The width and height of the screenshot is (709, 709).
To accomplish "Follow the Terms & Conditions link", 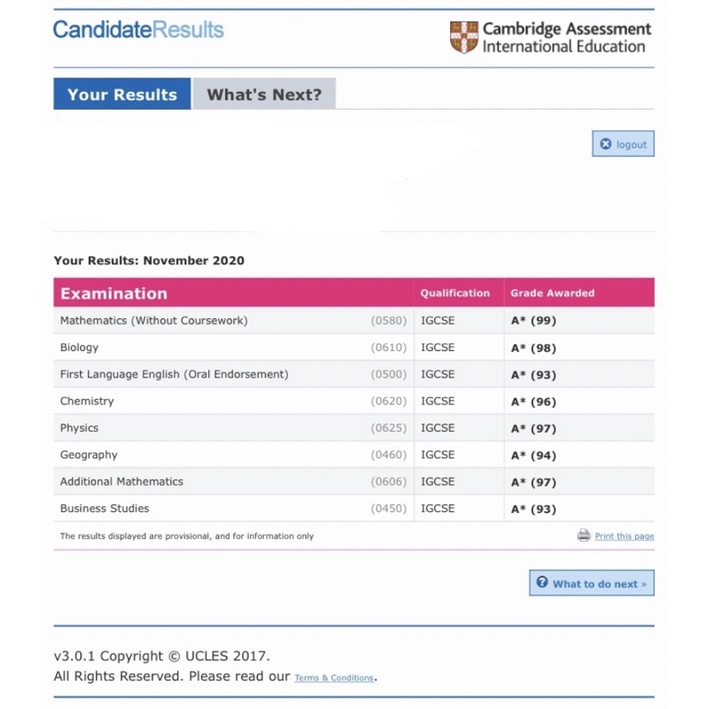I will point(334,678).
